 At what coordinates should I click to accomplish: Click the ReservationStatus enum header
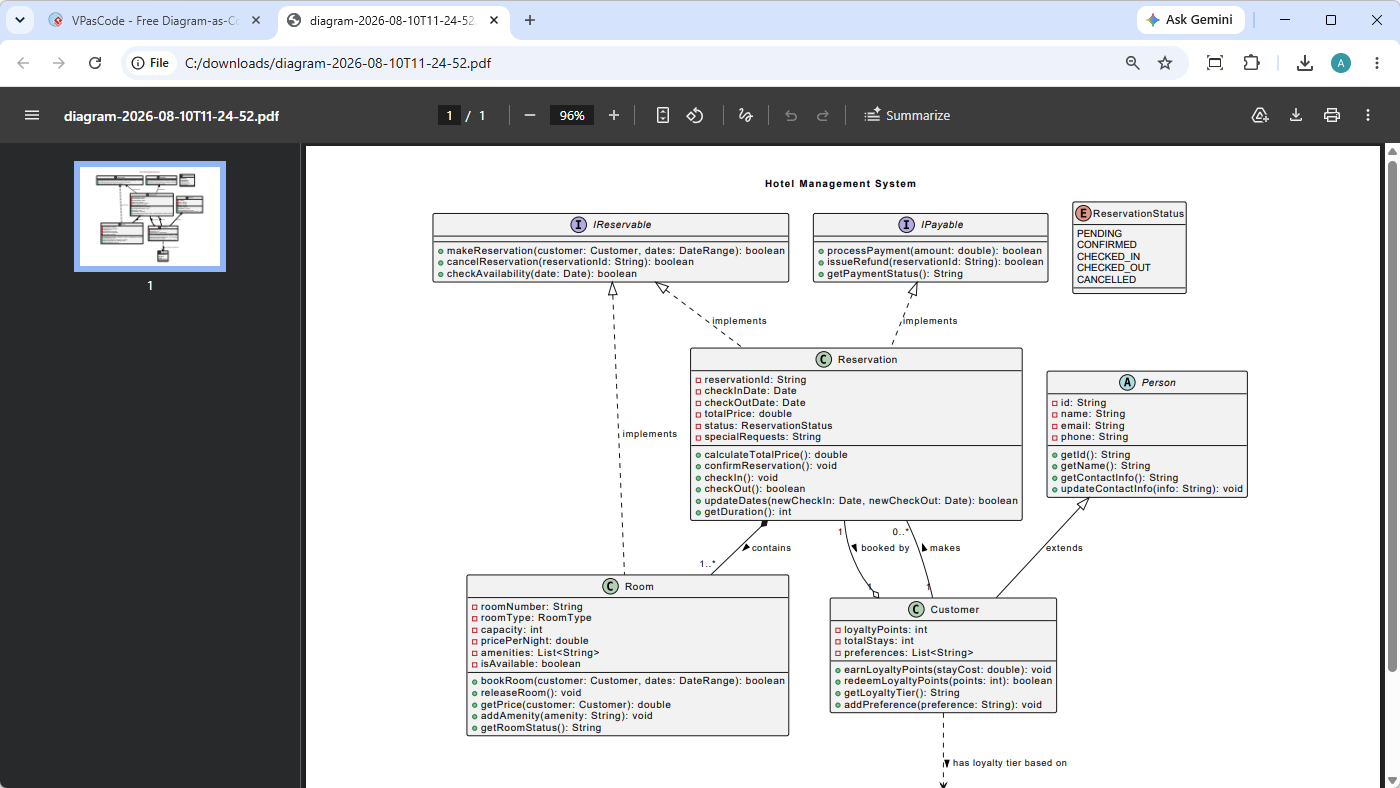tap(1129, 213)
